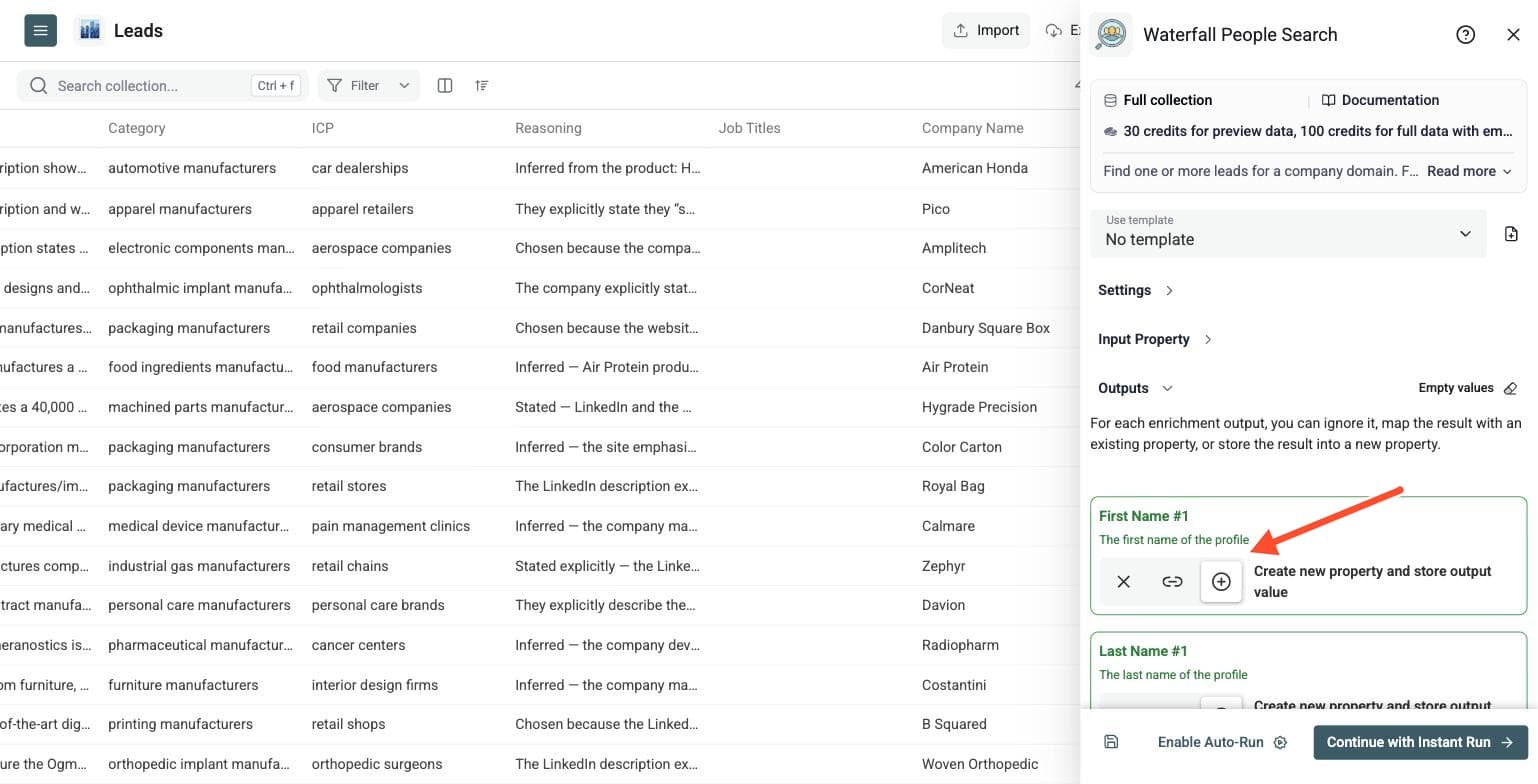Click the American Honda cell
The width and height of the screenshot is (1538, 784).
point(975,168)
